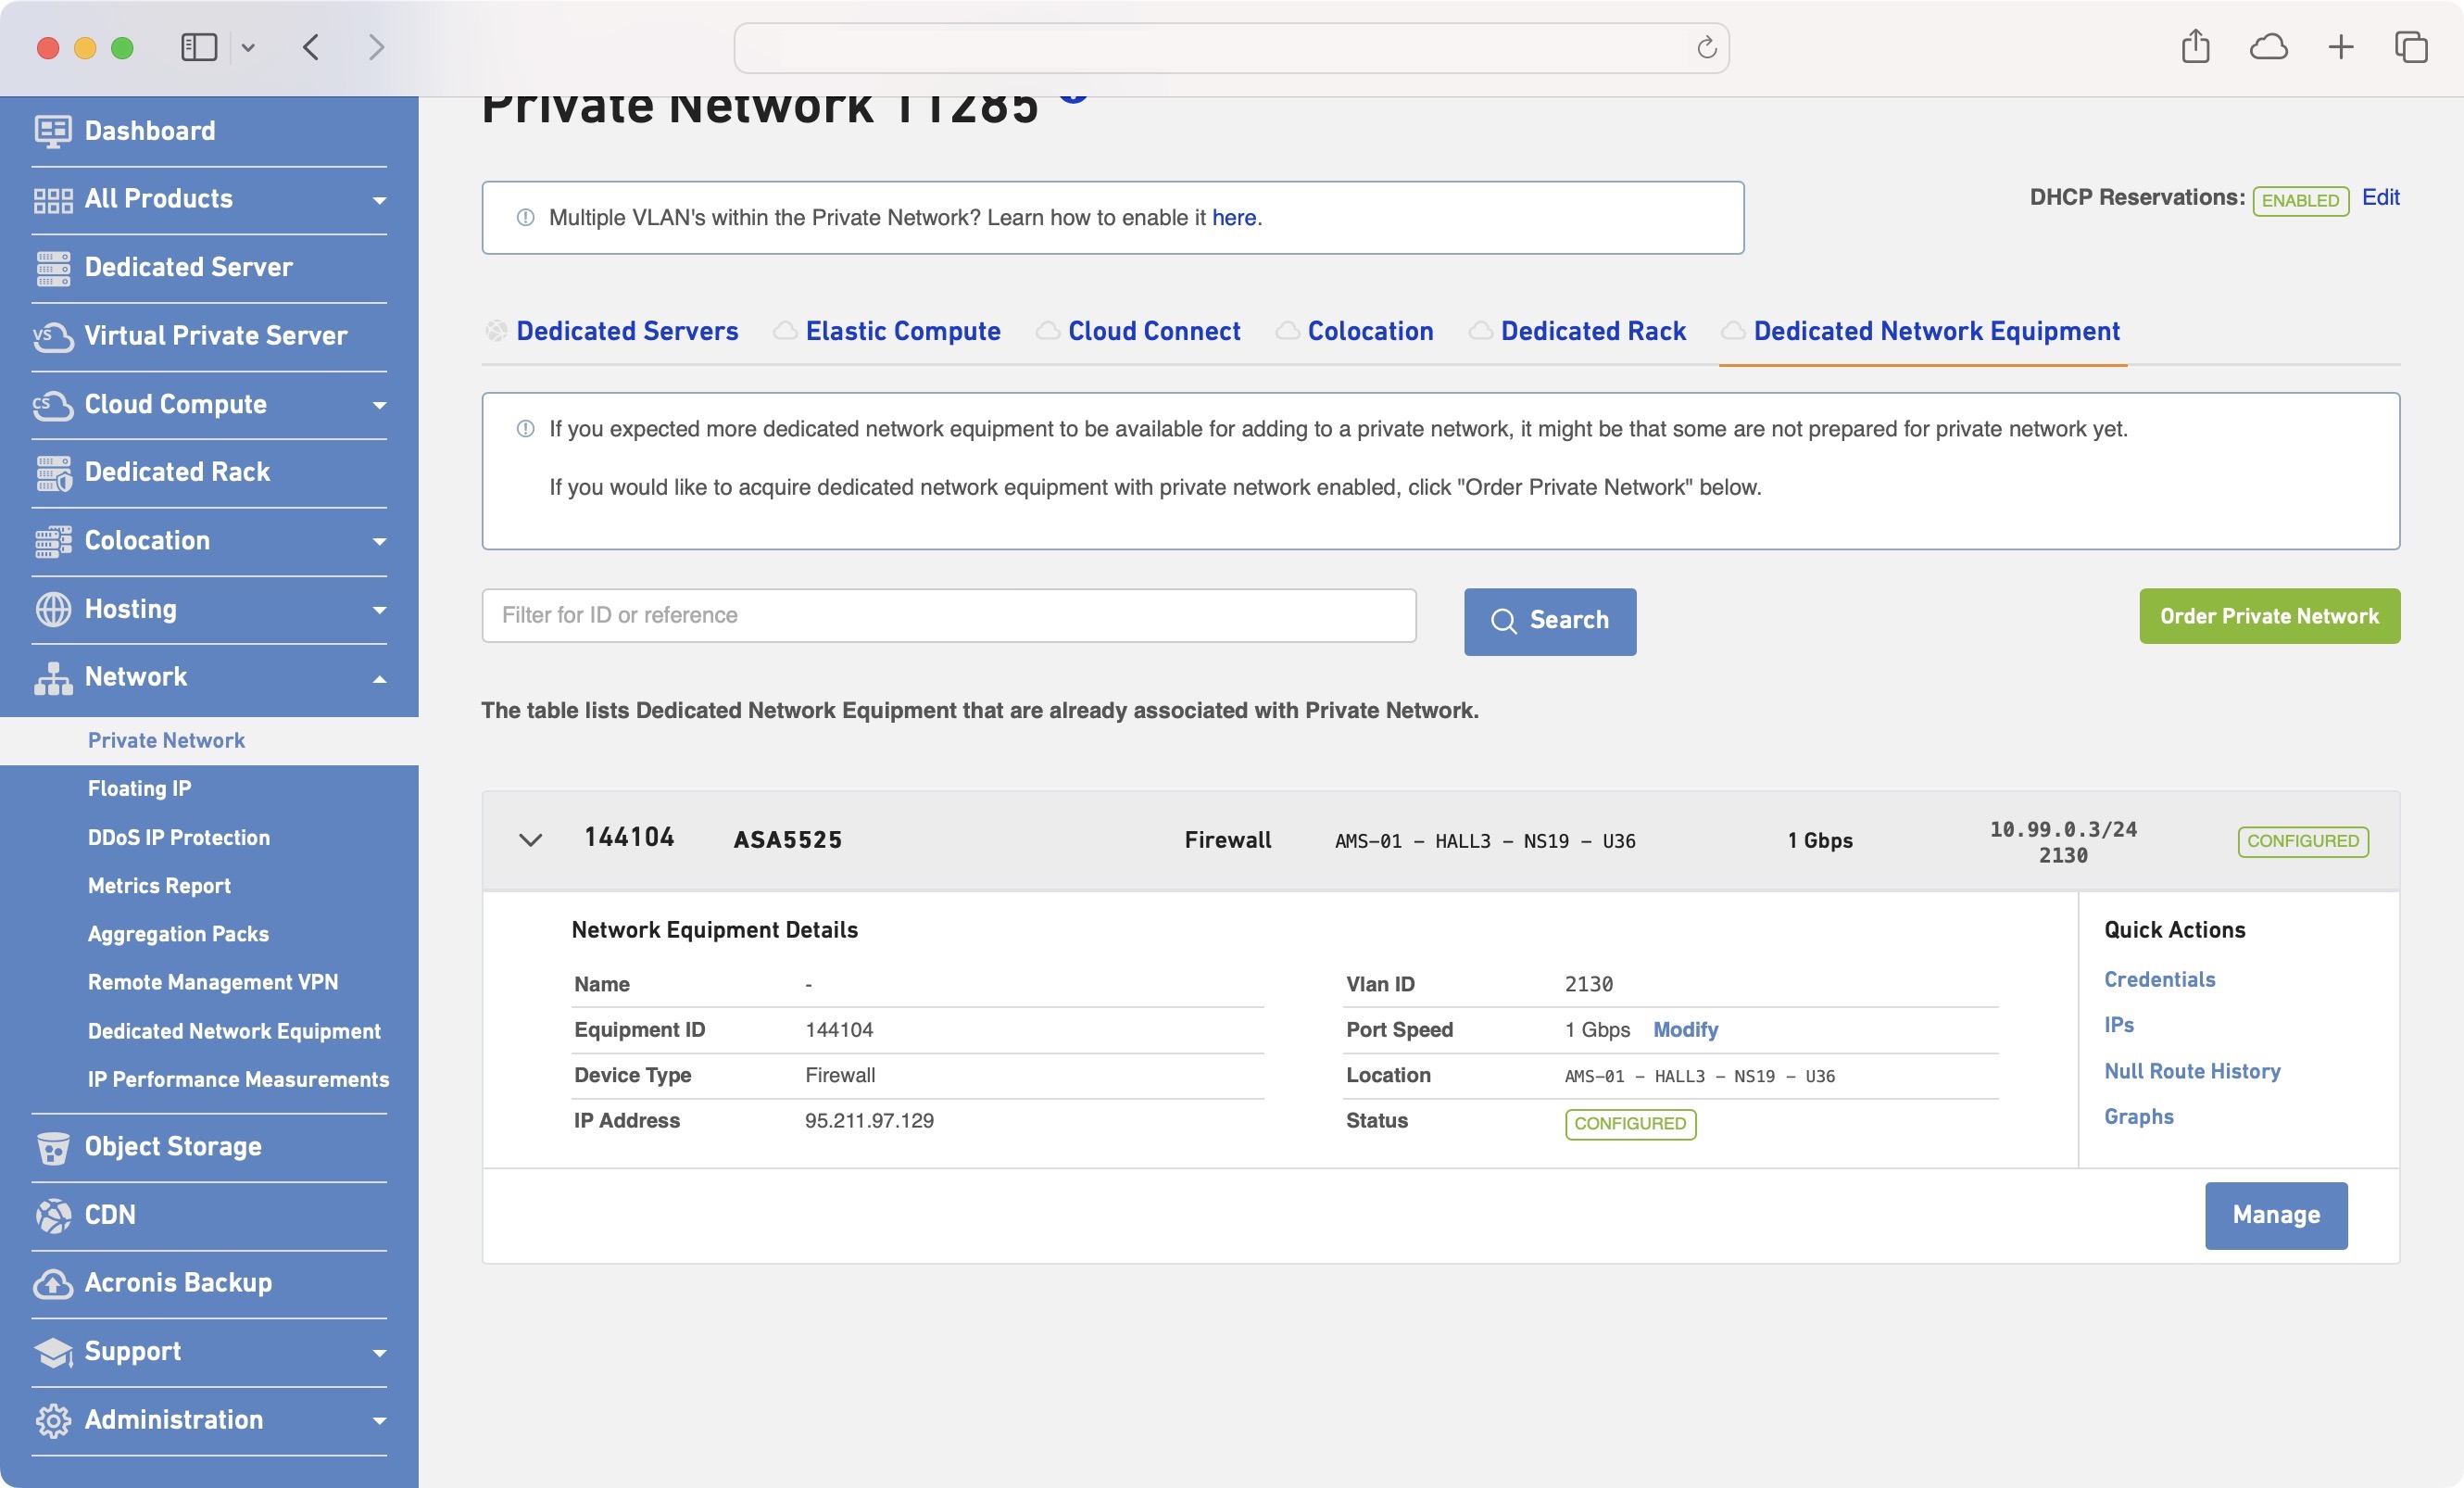This screenshot has width=2464, height=1488.
Task: Open the Dashboard icon in sidebar
Action: 53,131
